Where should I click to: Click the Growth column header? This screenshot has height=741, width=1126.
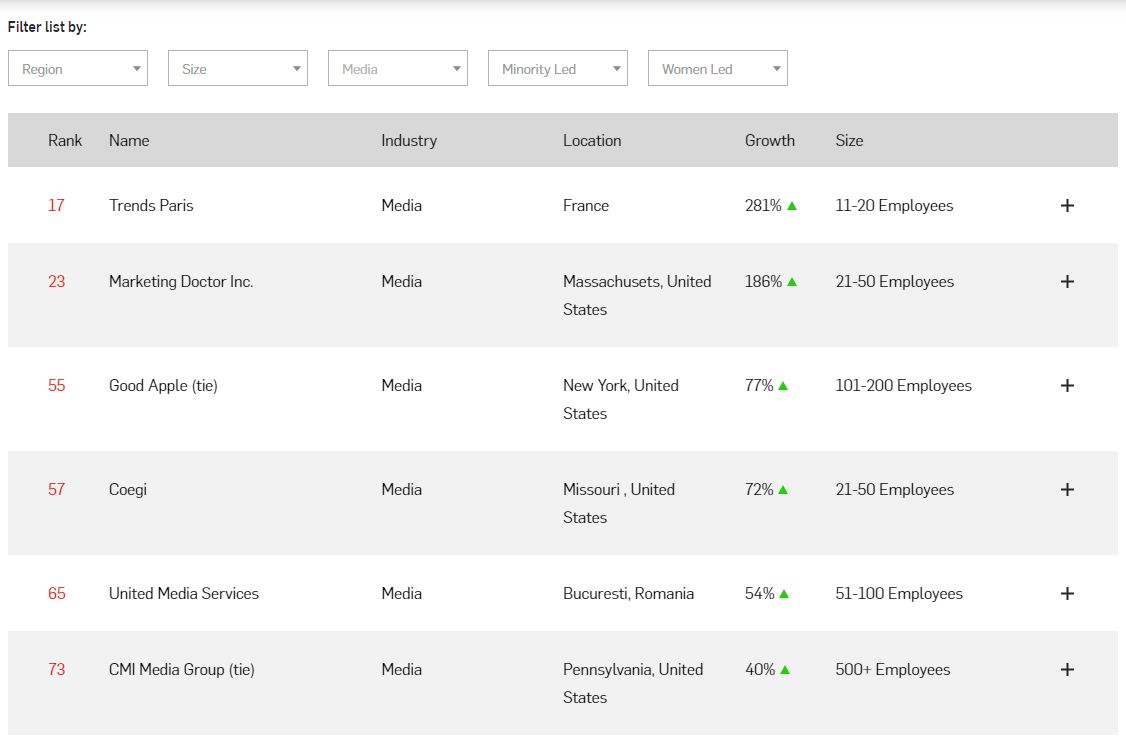[x=770, y=140]
